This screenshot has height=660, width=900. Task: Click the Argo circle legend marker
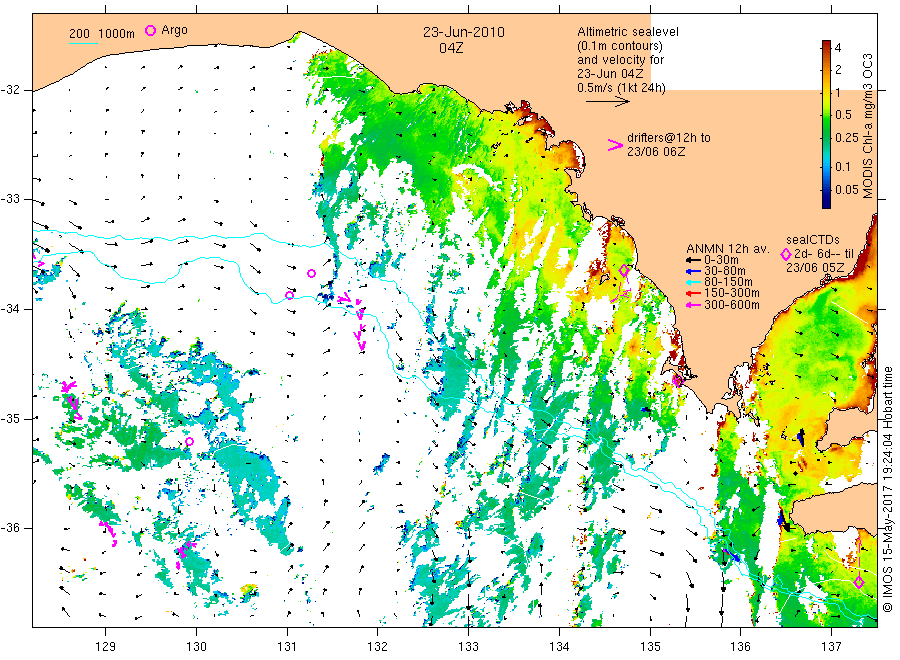pos(150,30)
